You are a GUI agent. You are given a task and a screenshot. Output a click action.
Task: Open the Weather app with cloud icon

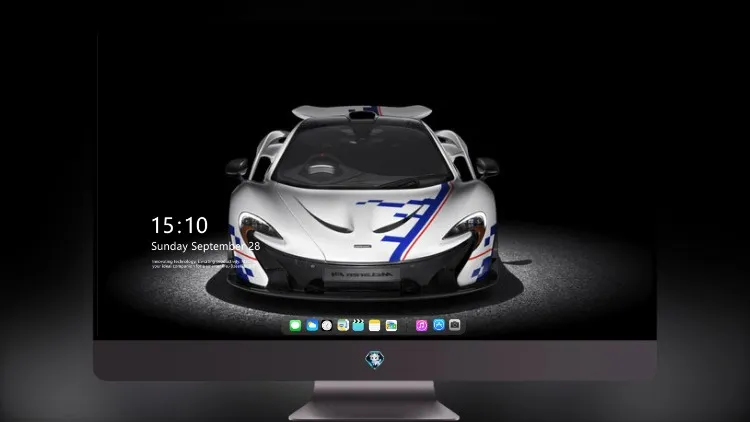[312, 325]
